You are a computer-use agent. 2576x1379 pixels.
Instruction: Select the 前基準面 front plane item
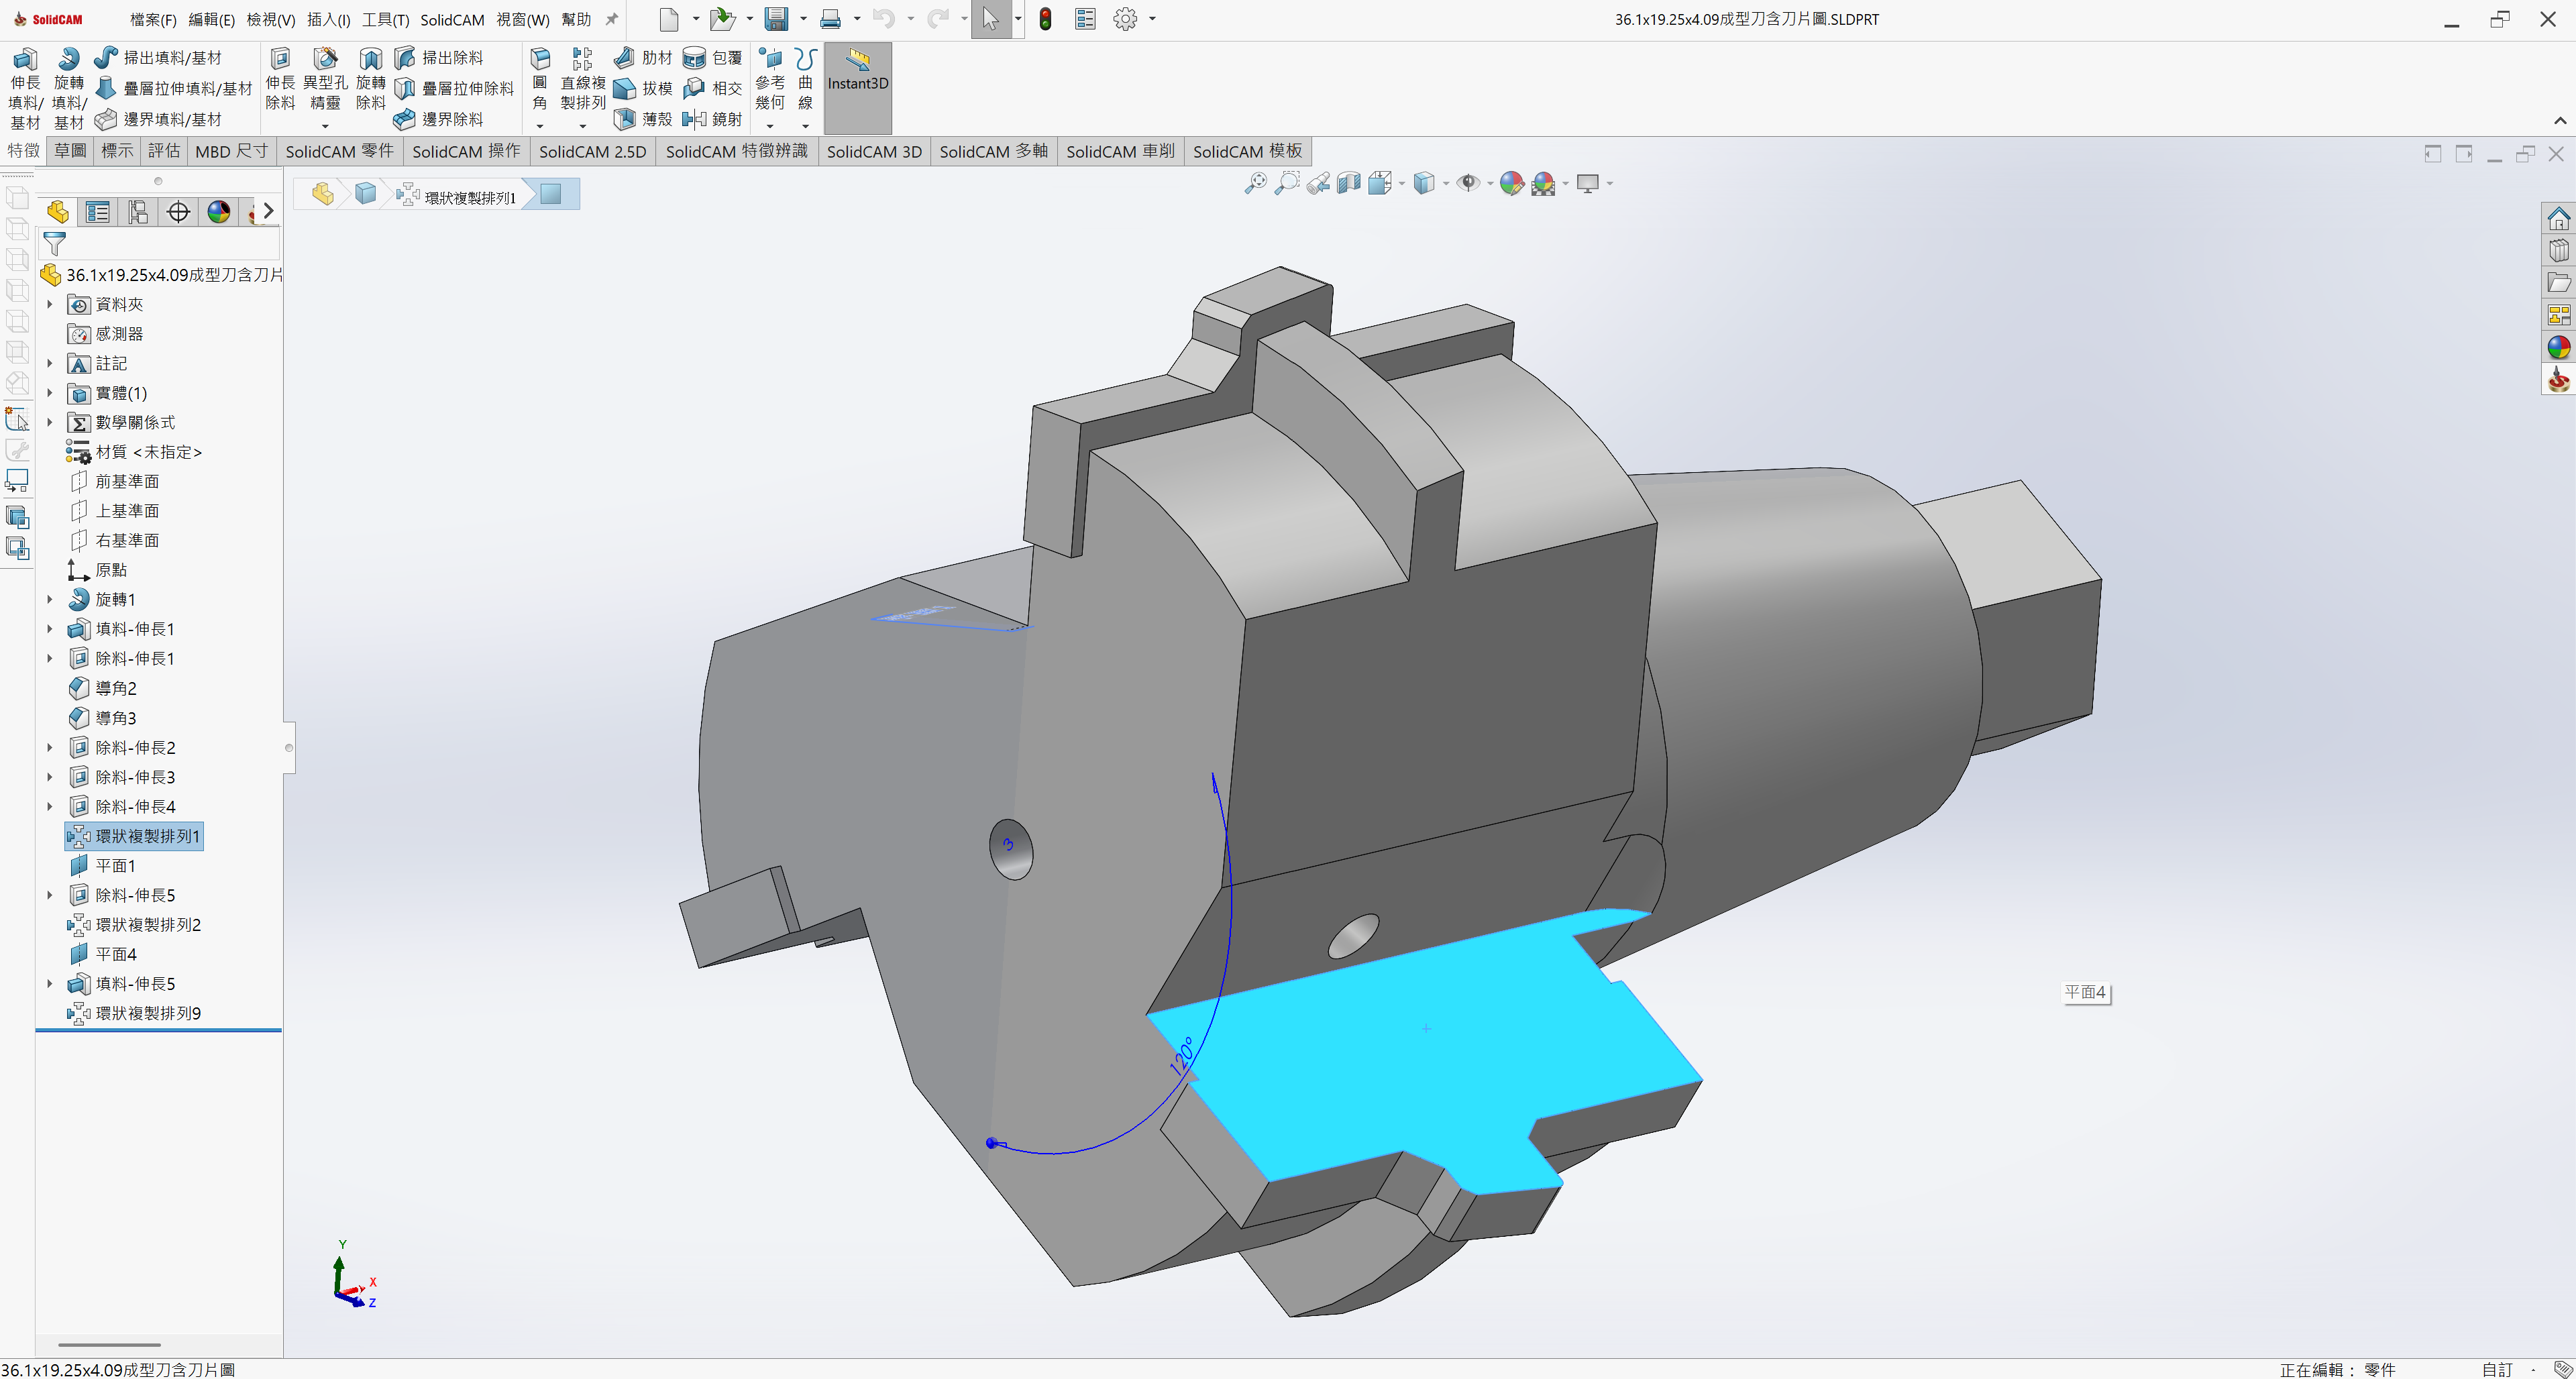[x=114, y=481]
